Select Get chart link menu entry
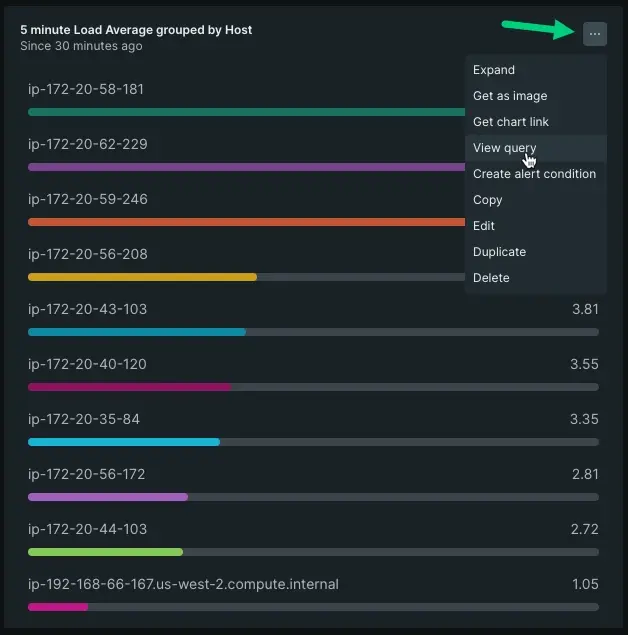The width and height of the screenshot is (628, 635). [x=511, y=122]
